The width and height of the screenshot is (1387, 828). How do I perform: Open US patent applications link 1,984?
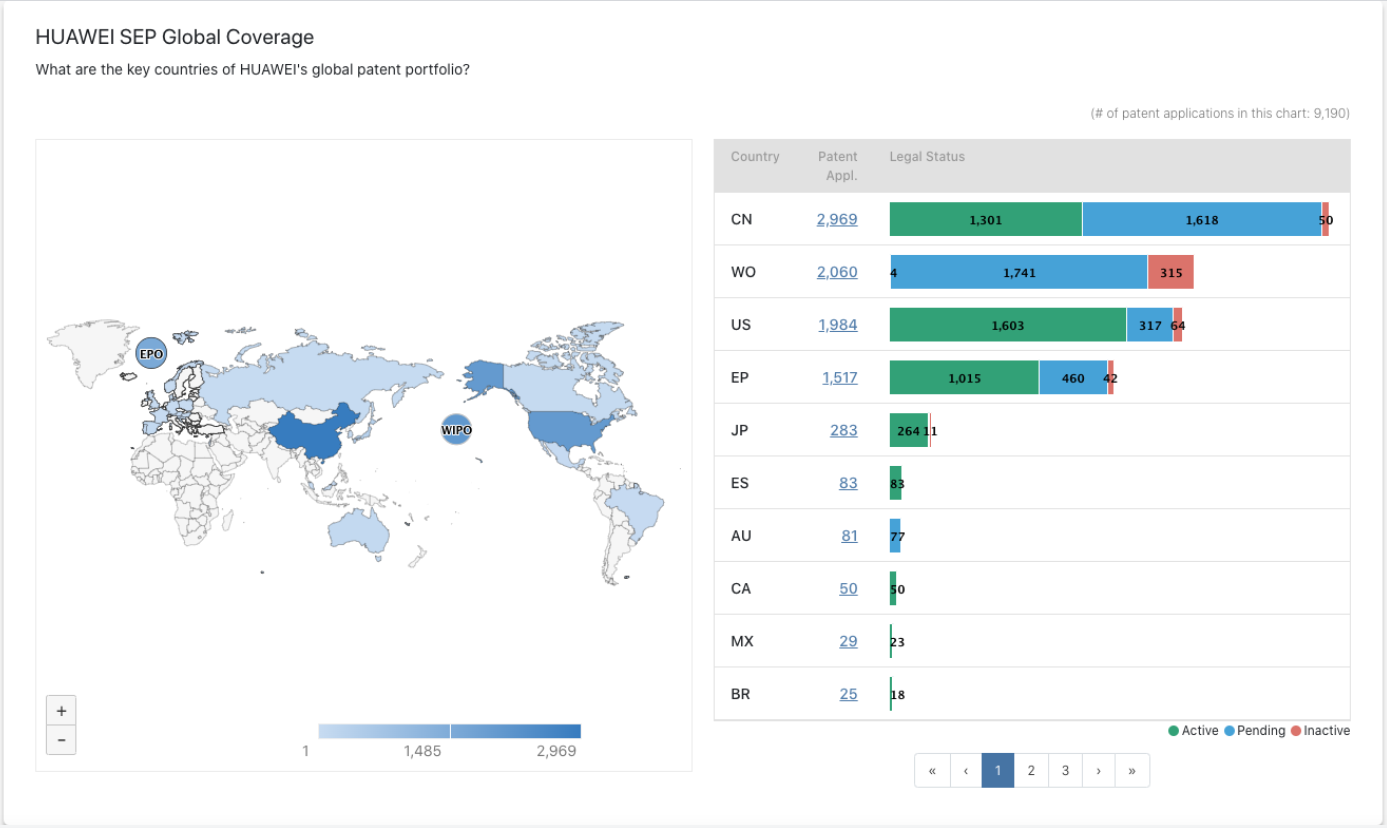(x=838, y=325)
